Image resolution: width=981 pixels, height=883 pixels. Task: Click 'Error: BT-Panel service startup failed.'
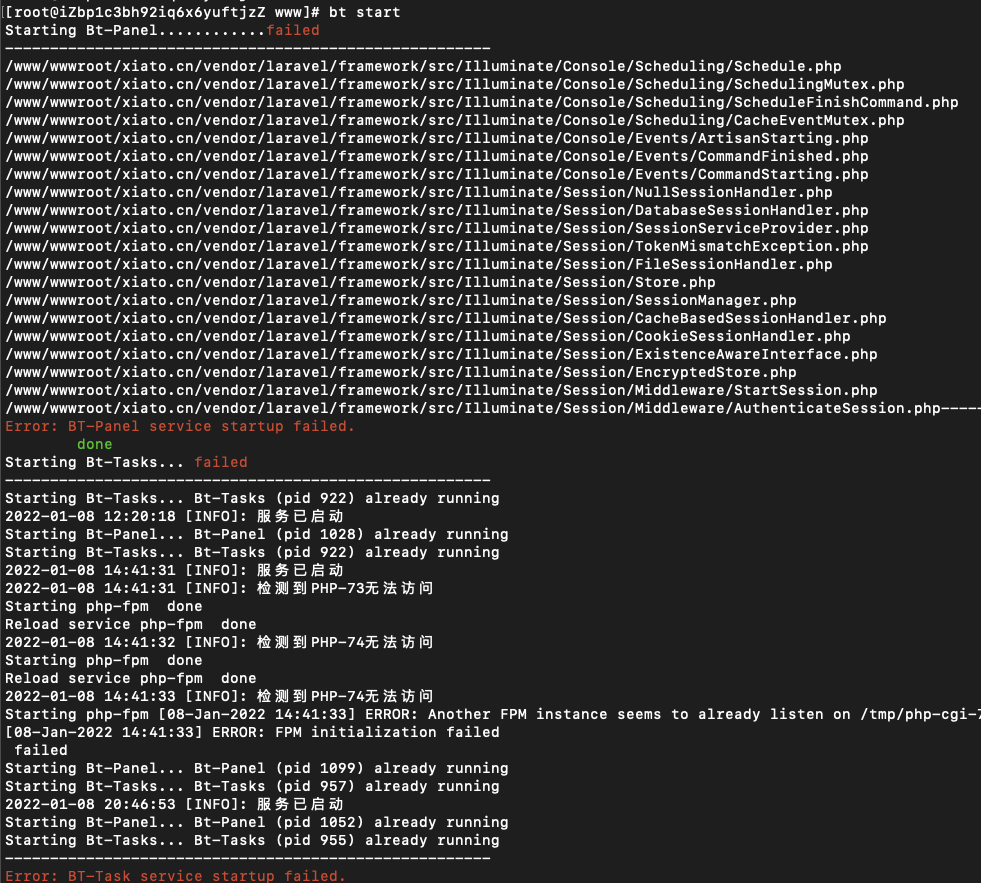[180, 427]
